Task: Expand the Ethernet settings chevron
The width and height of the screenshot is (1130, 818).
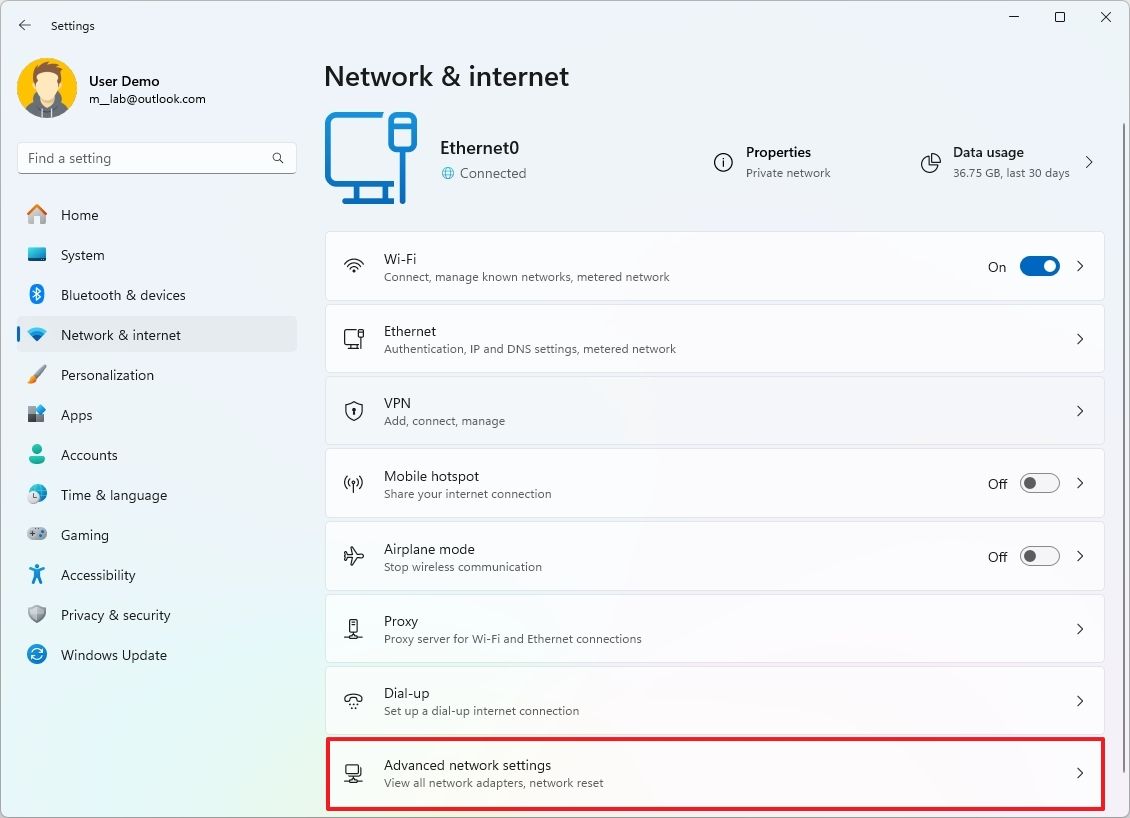Action: click(x=1080, y=338)
